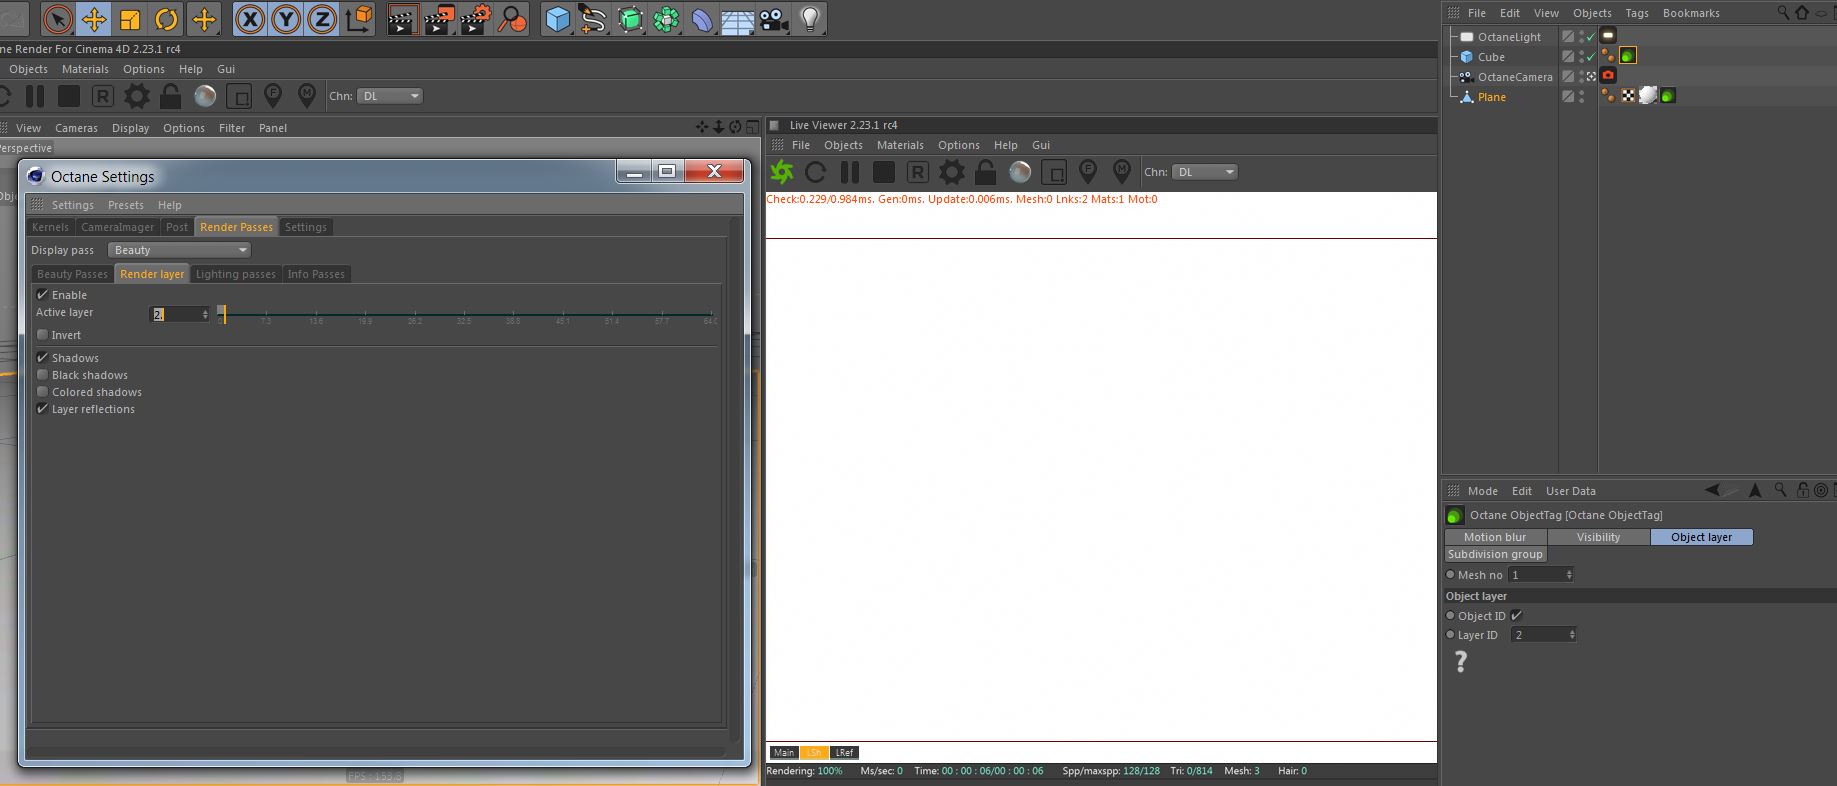The image size is (1837, 786).
Task: Start Octane render in Live Viewer
Action: (781, 172)
